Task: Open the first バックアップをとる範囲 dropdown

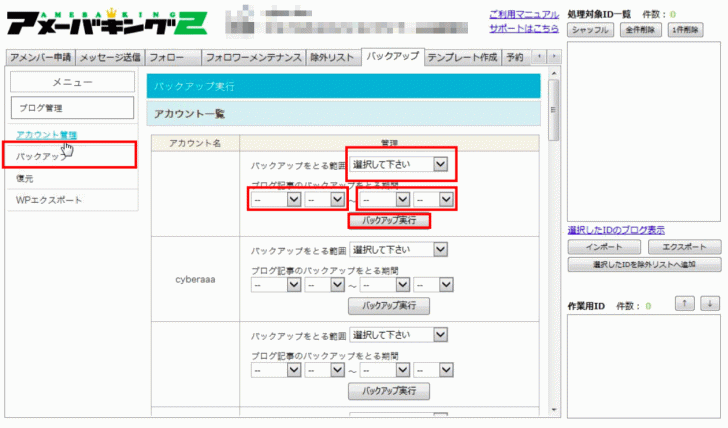Action: [x=399, y=164]
